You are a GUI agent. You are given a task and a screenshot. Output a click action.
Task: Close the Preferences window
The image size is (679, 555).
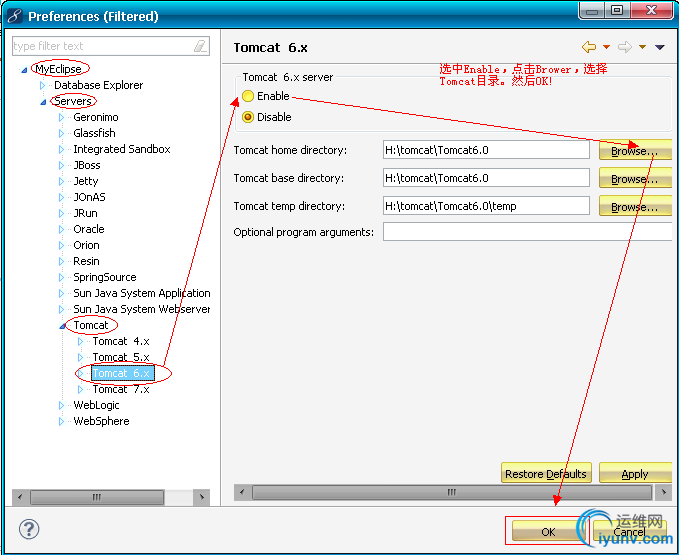point(651,10)
